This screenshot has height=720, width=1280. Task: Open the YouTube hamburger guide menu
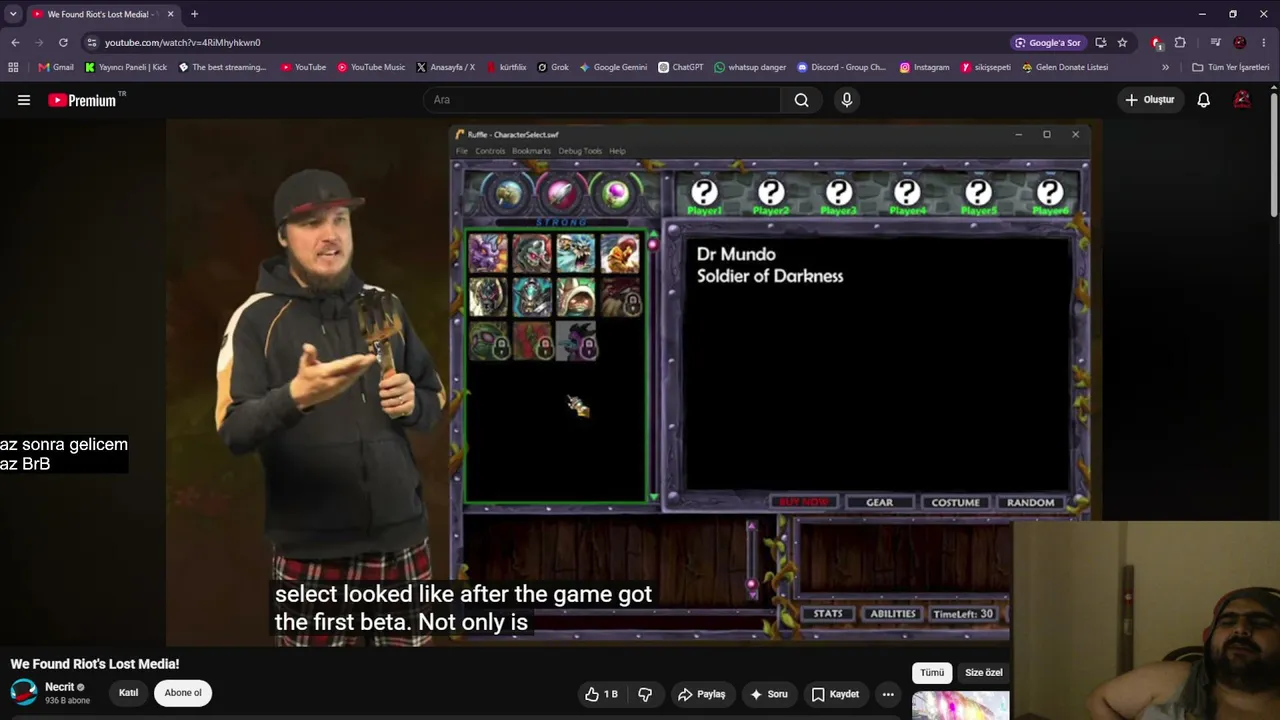(x=24, y=100)
